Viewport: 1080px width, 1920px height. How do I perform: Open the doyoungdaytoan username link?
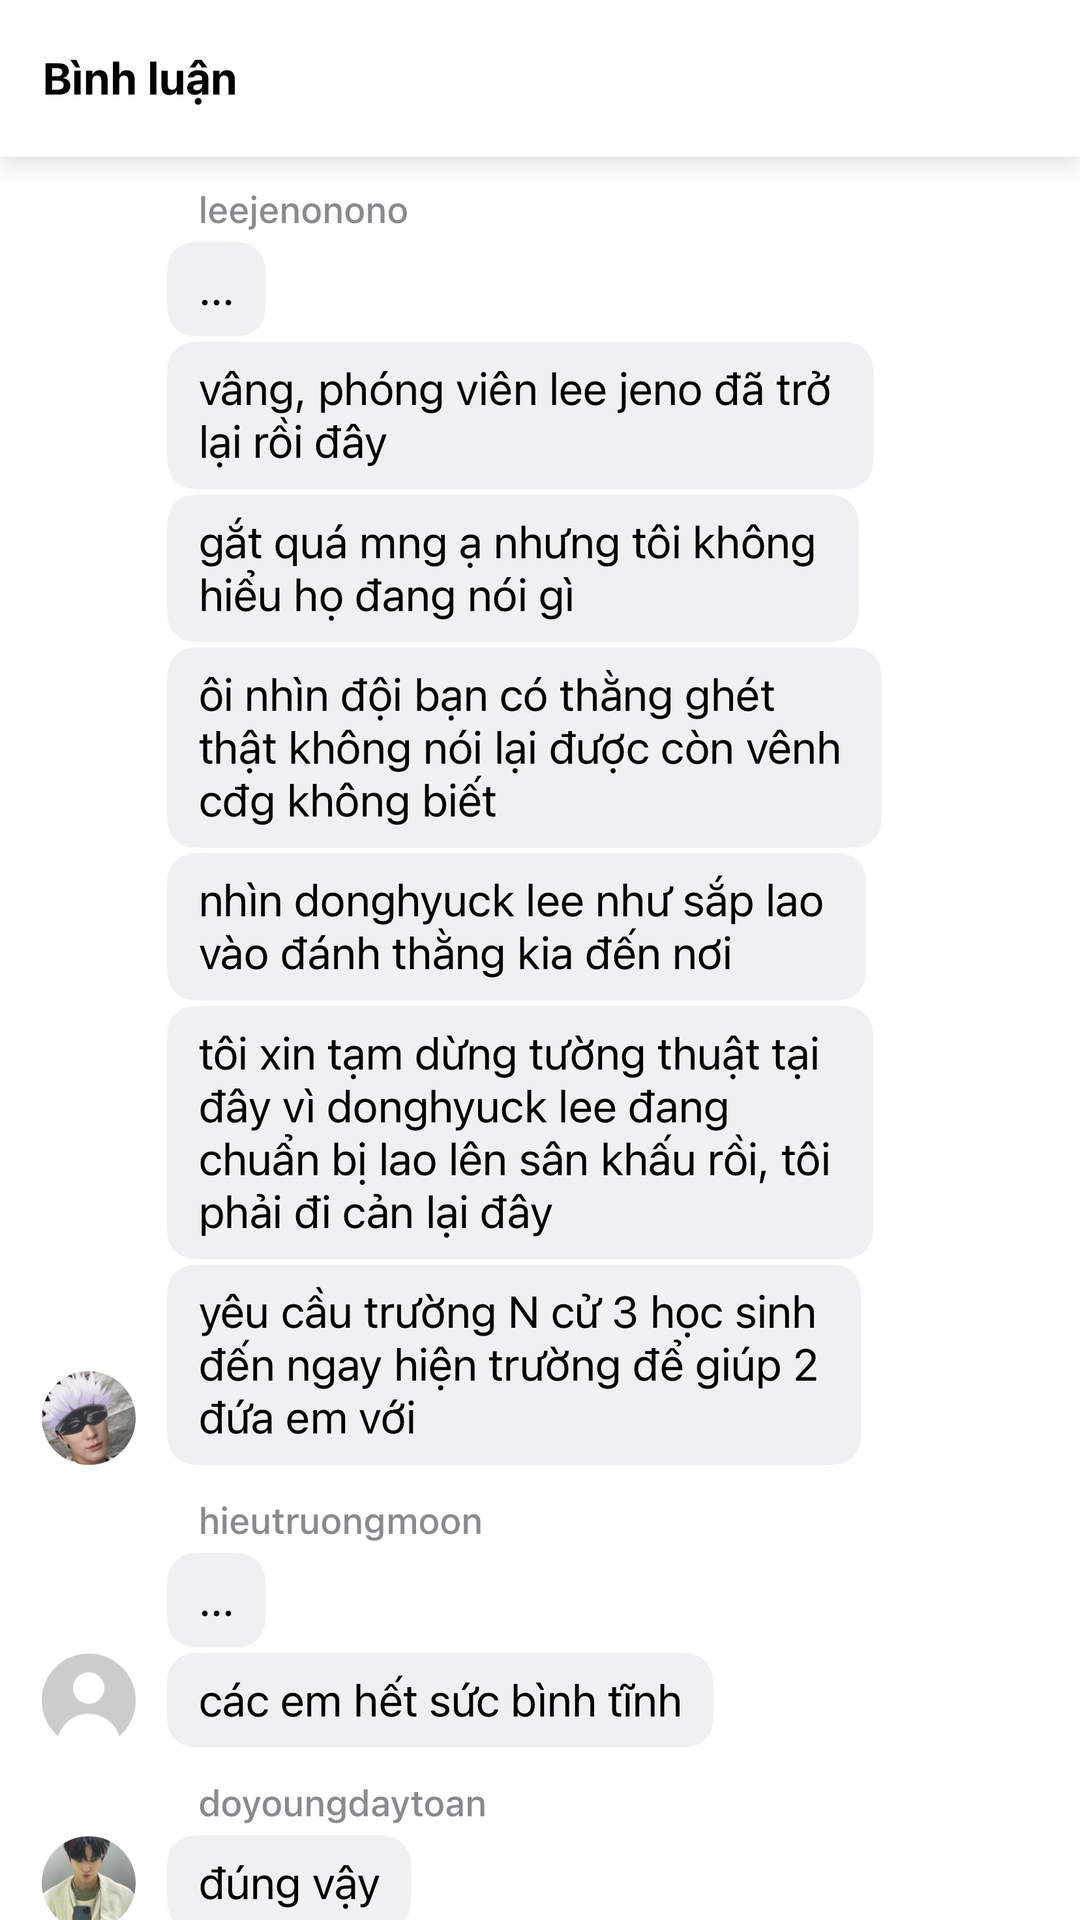coord(342,1803)
